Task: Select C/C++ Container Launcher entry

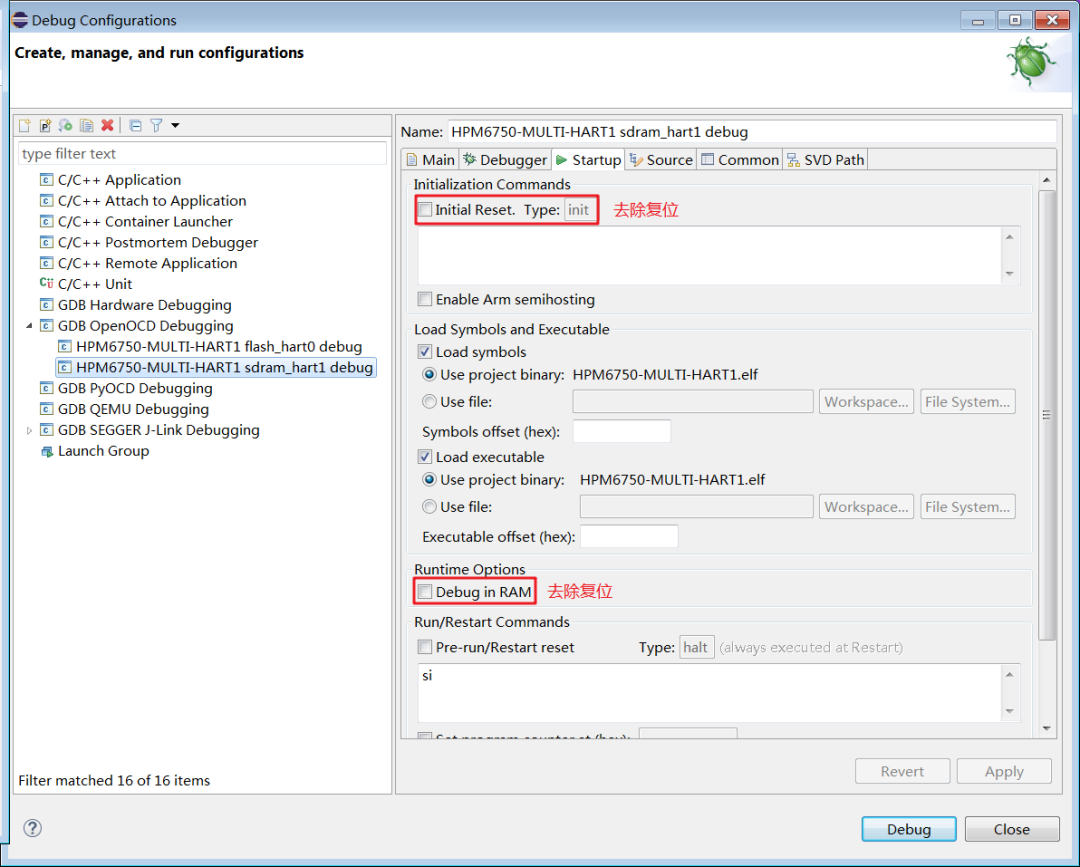Action: [145, 221]
